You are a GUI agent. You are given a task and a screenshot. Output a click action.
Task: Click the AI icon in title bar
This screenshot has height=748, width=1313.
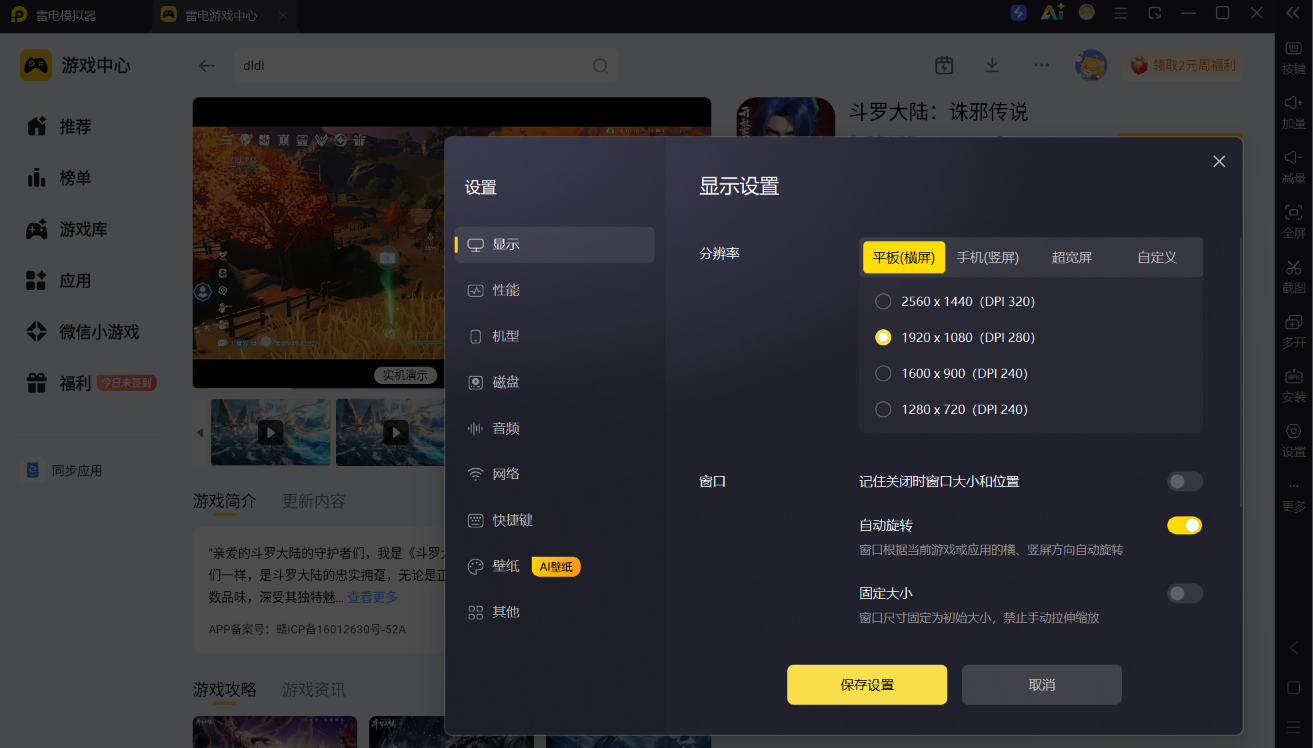pyautogui.click(x=1052, y=13)
